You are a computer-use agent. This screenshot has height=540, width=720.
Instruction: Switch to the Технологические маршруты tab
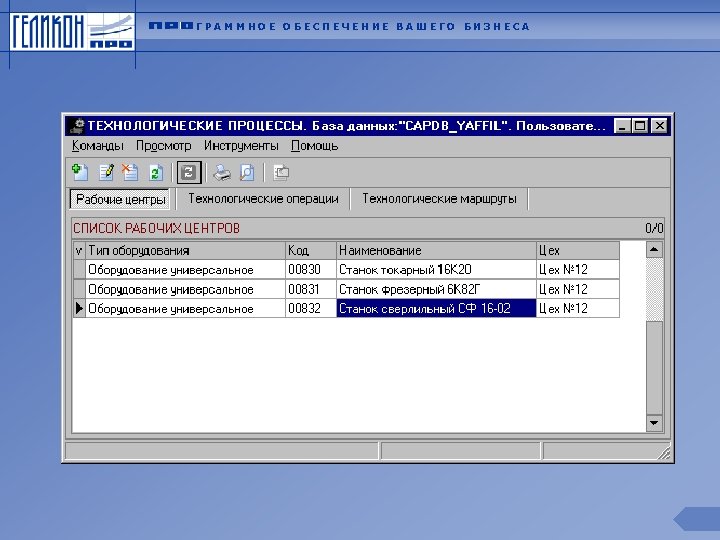click(439, 199)
